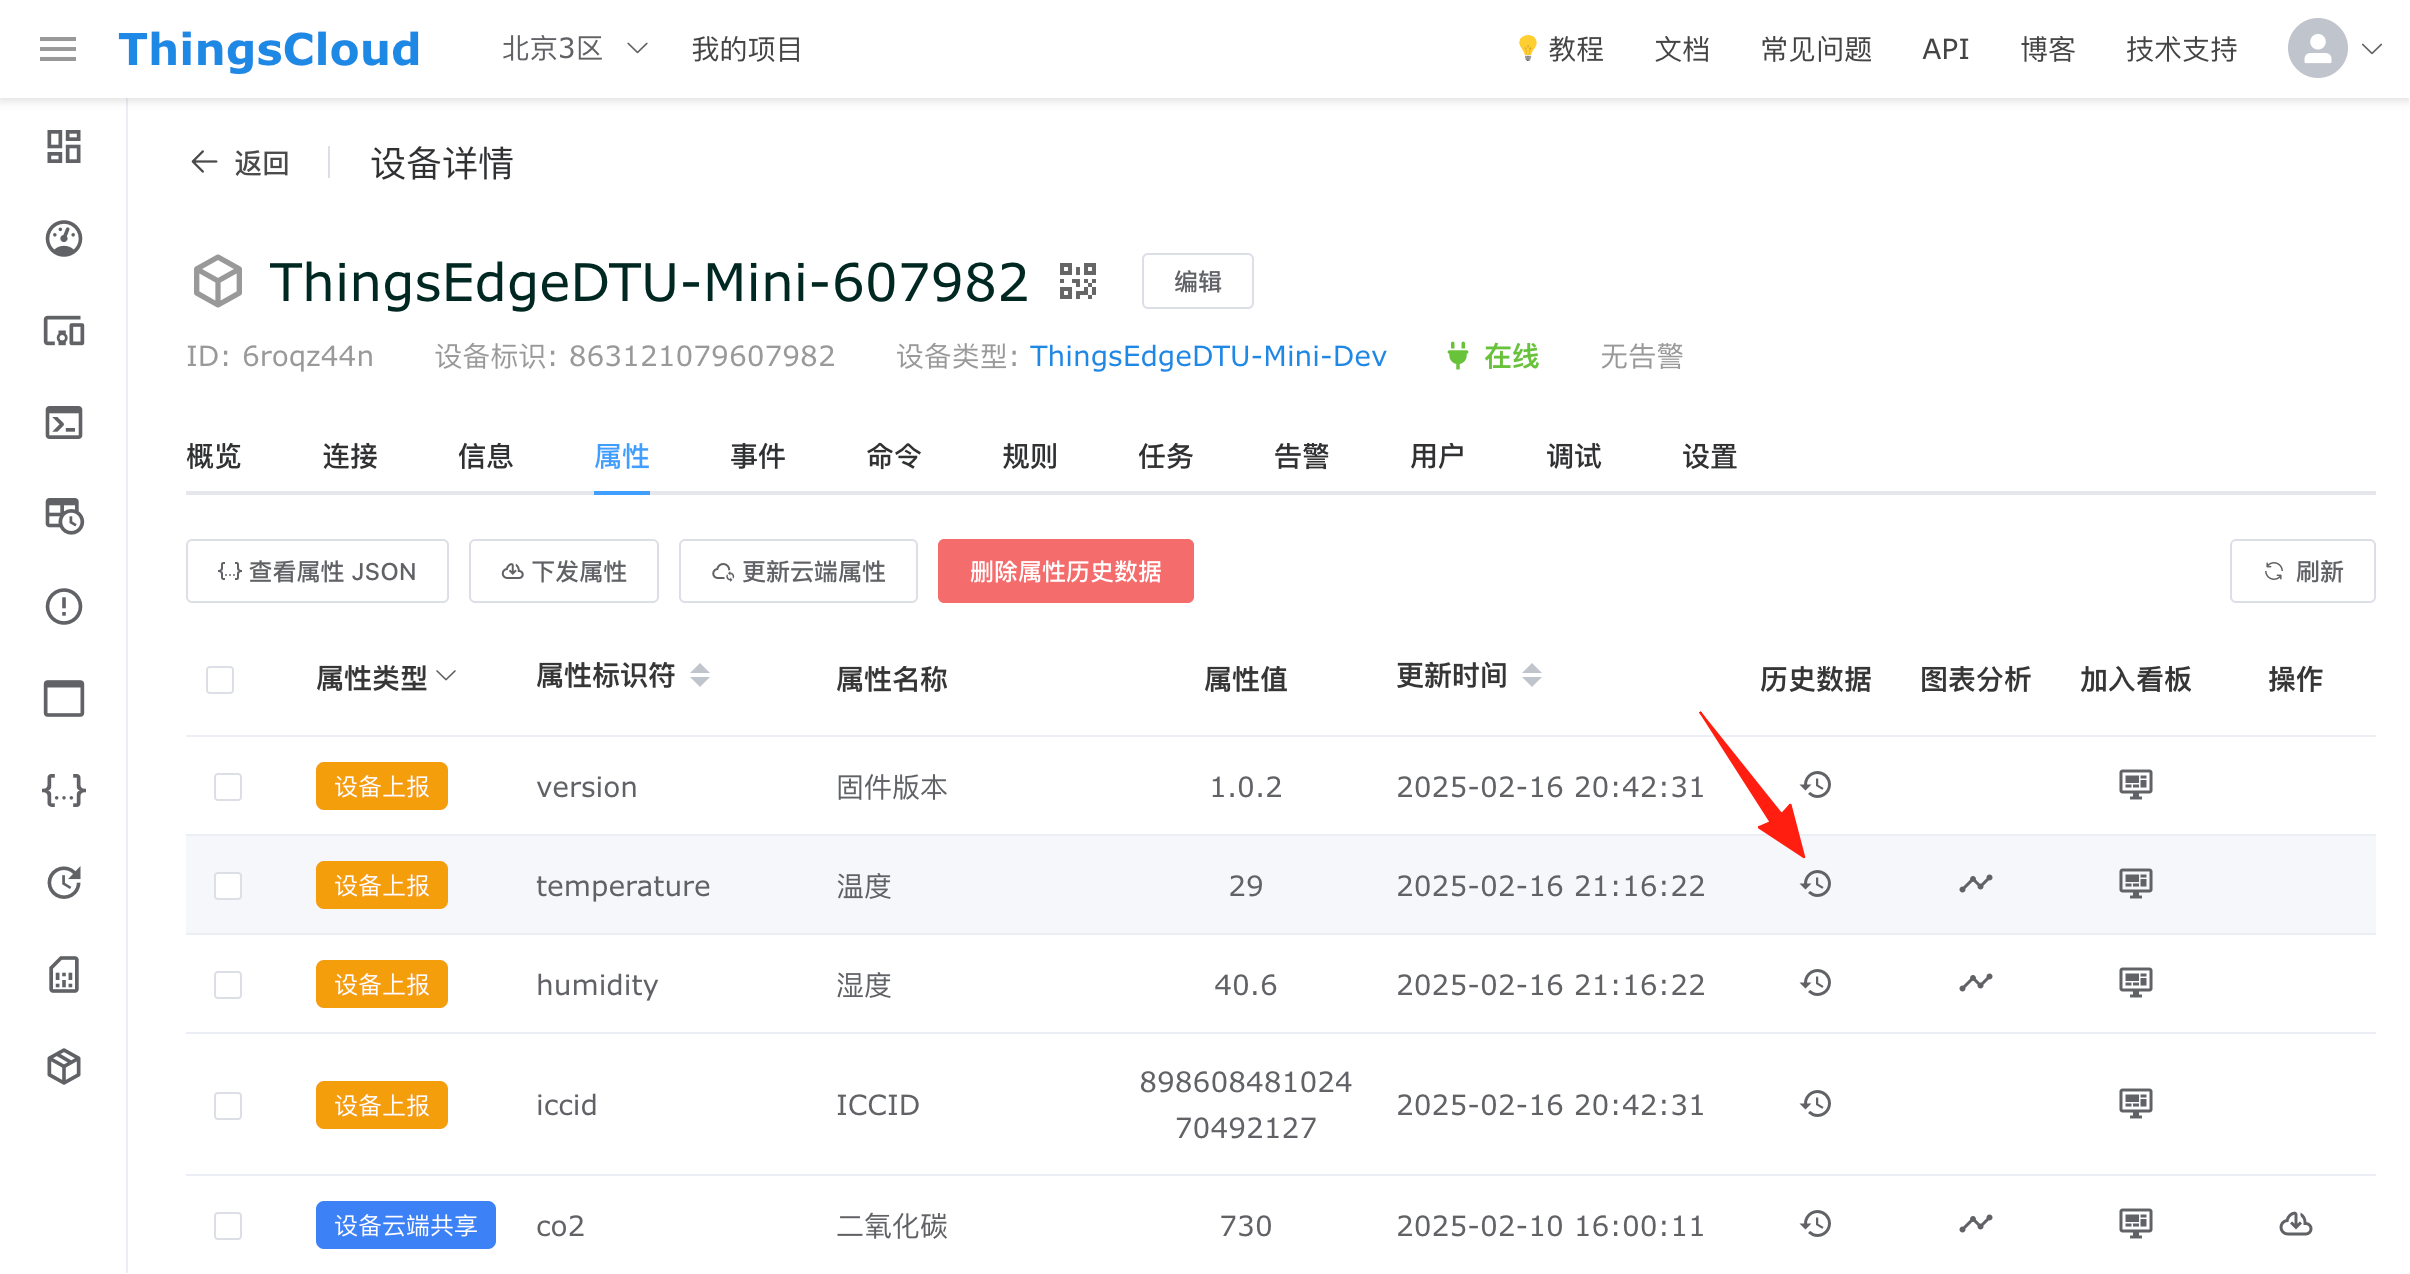The width and height of the screenshot is (2410, 1274).
Task: Click the 刷新 button
Action: (2303, 571)
